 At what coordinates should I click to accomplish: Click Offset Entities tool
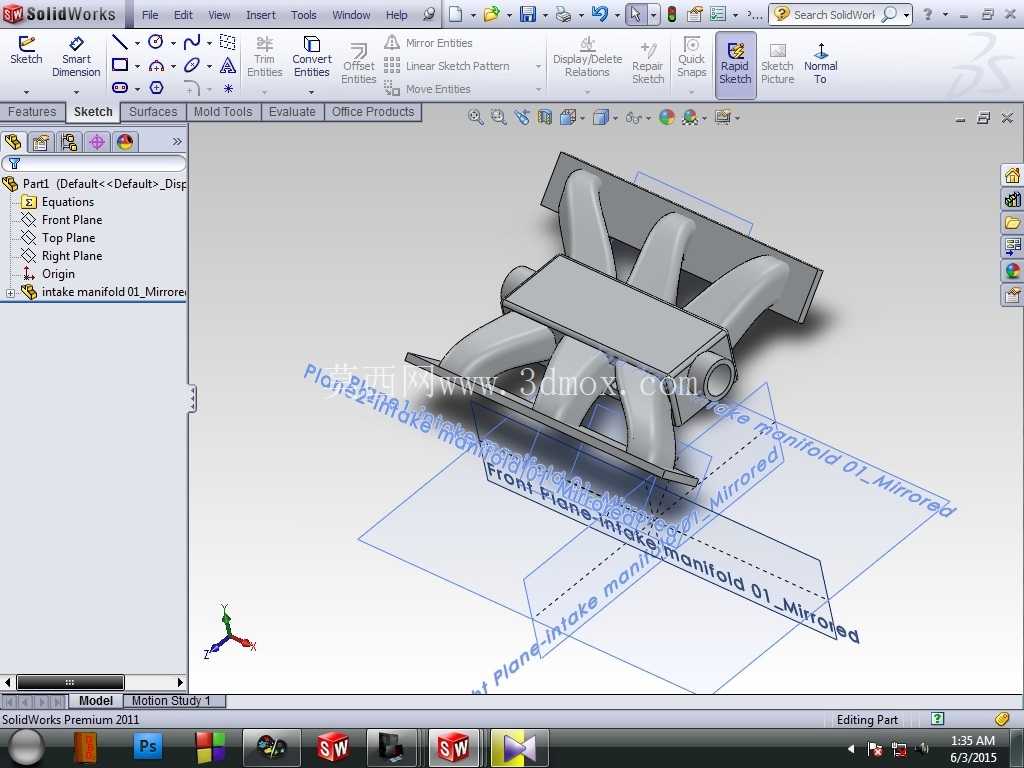coord(359,64)
